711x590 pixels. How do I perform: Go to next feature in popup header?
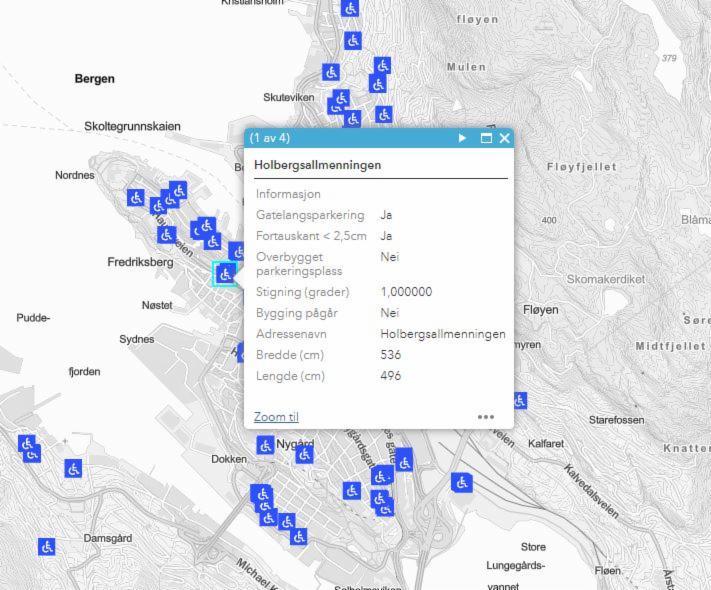[x=462, y=138]
